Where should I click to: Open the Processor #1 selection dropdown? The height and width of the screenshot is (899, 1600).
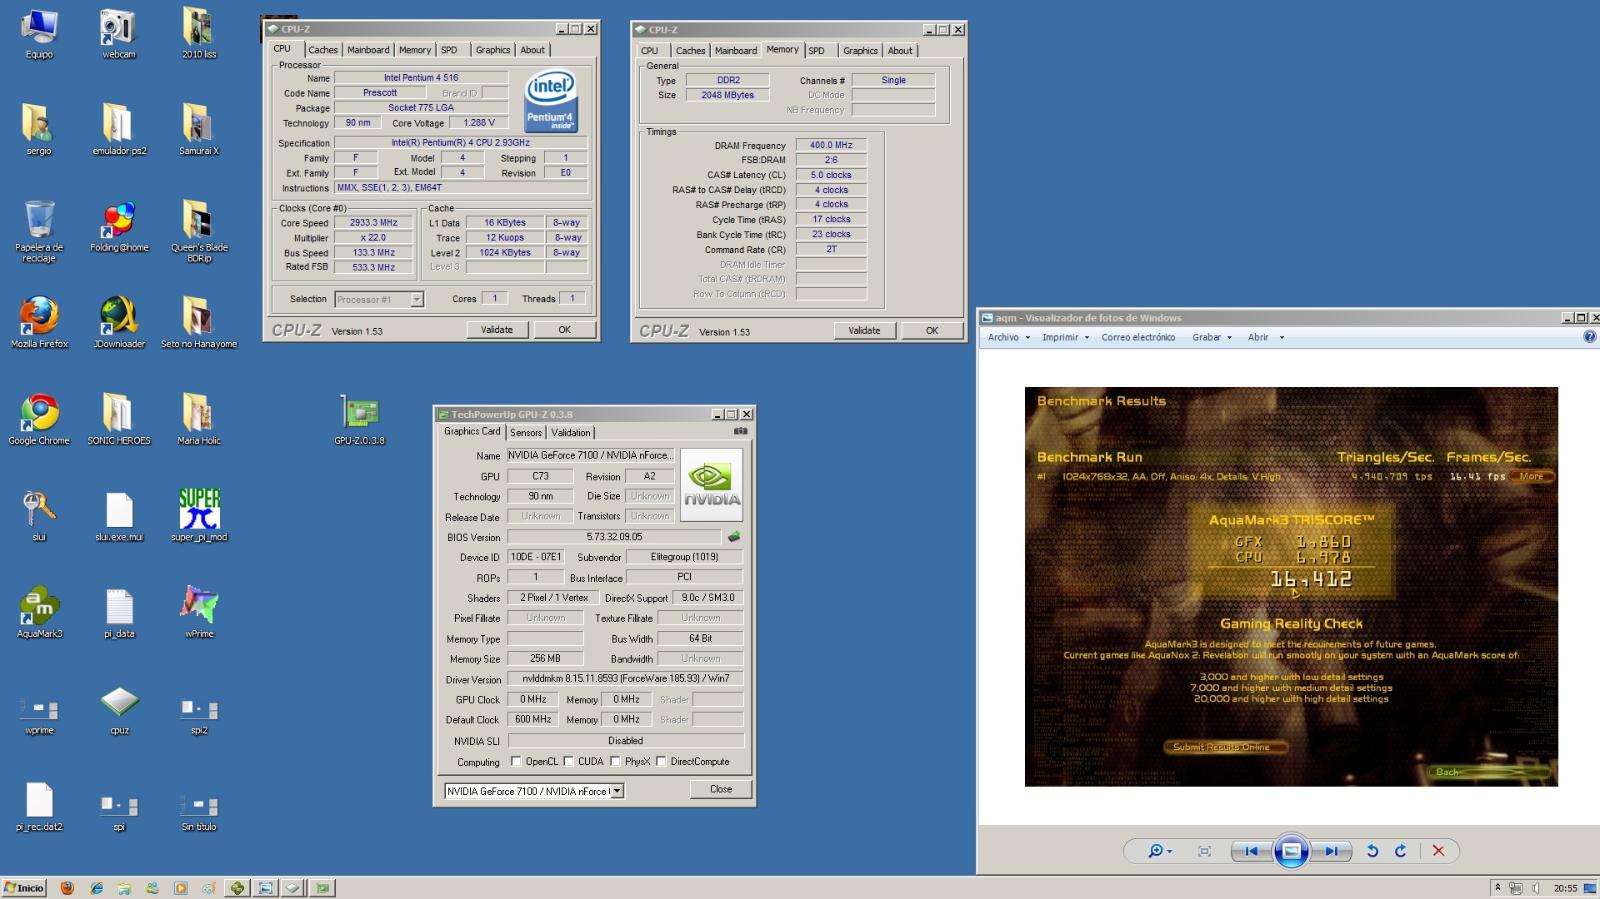pos(417,299)
